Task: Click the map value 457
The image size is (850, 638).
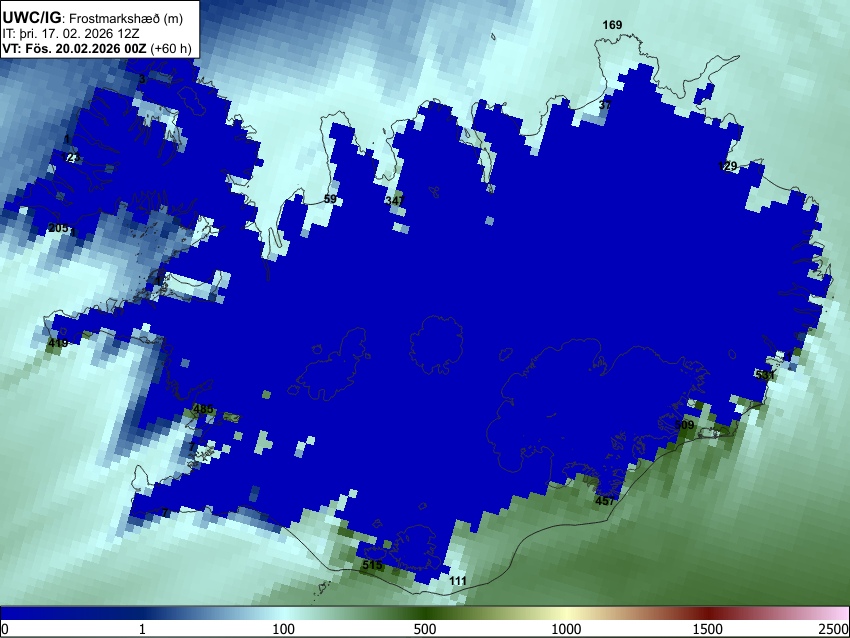Action: (605, 501)
